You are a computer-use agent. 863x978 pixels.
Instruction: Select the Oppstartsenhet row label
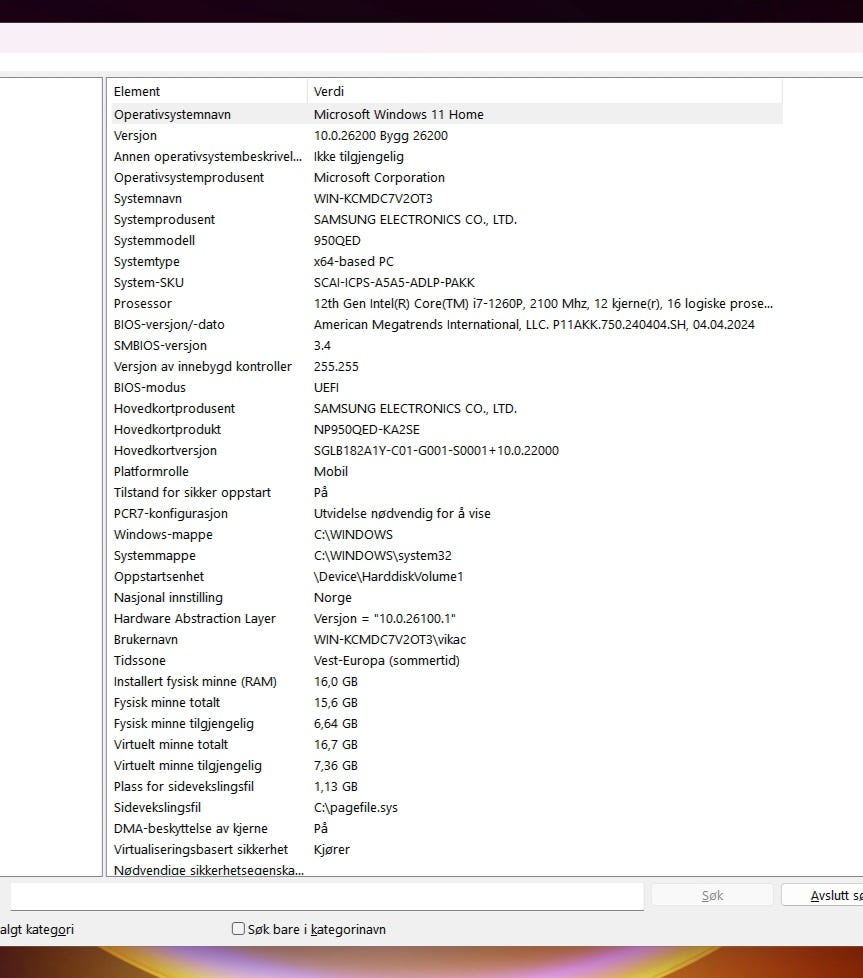click(159, 576)
